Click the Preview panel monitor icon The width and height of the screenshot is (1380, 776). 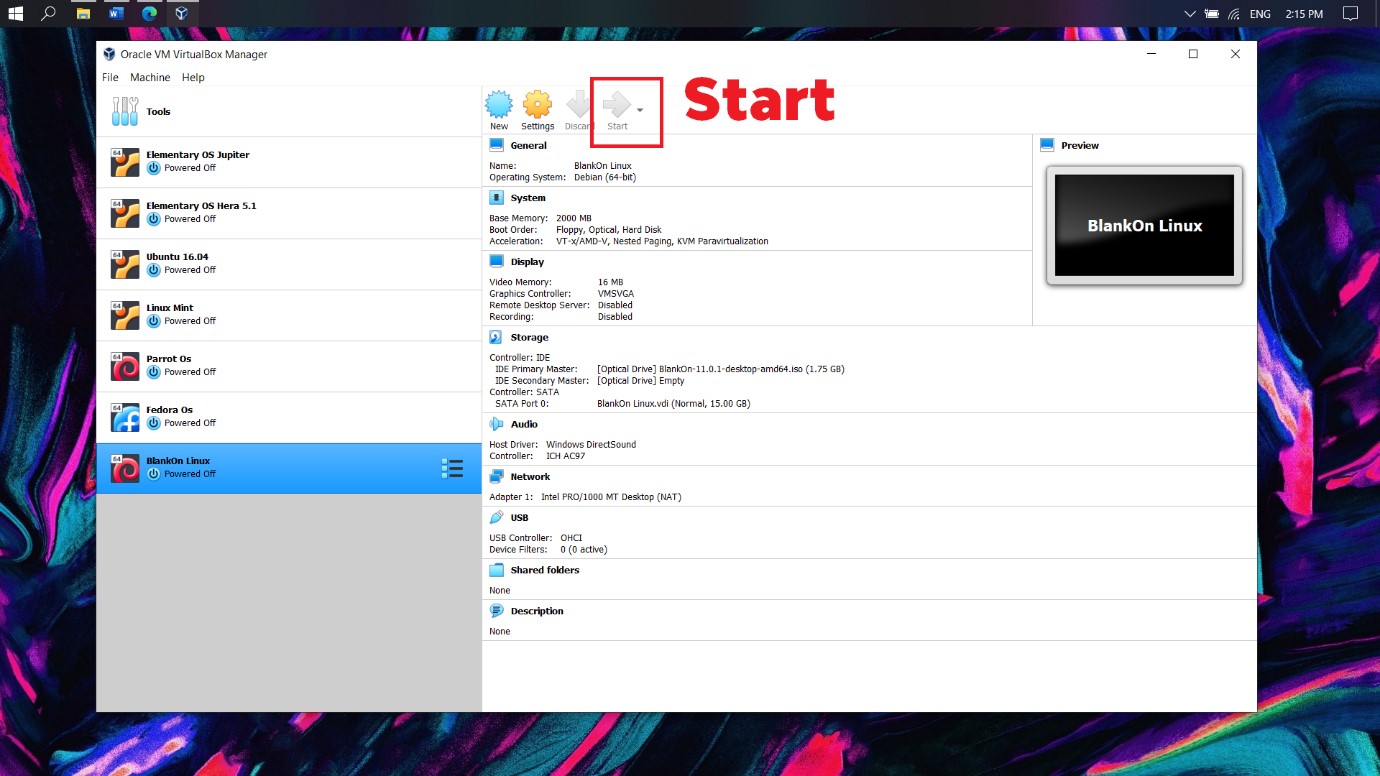coord(1047,145)
